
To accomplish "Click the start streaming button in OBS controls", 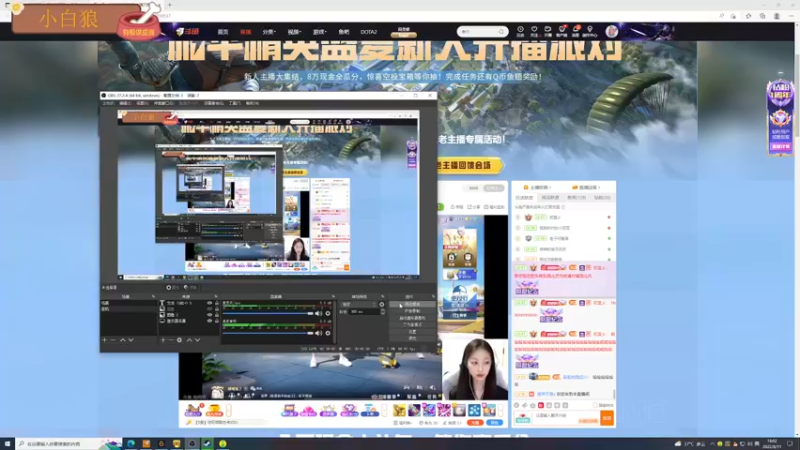I will point(412,305).
